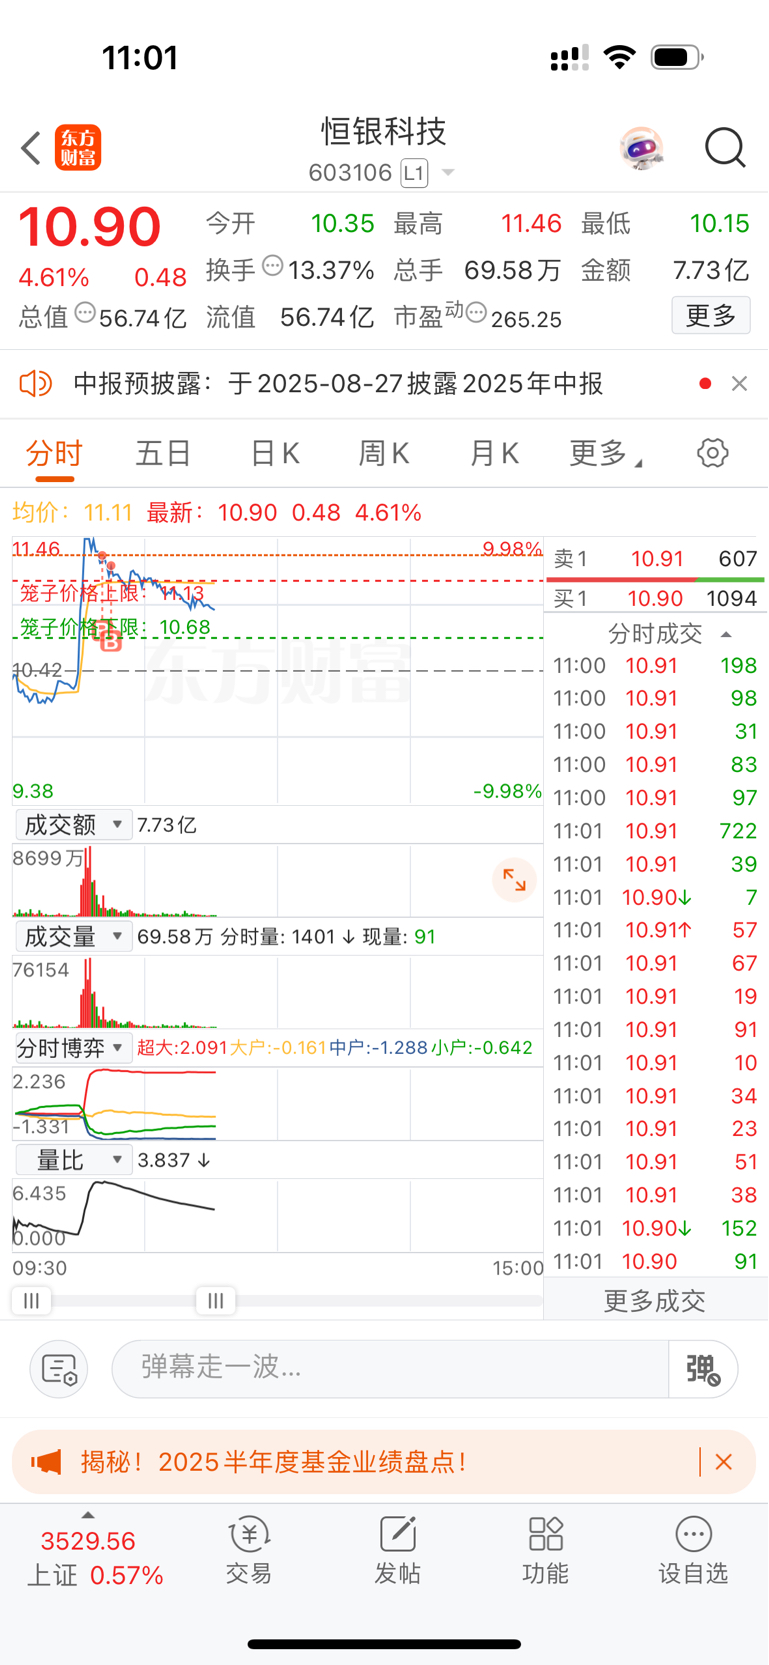Open the 成交量 indicator dropdown

[73, 937]
